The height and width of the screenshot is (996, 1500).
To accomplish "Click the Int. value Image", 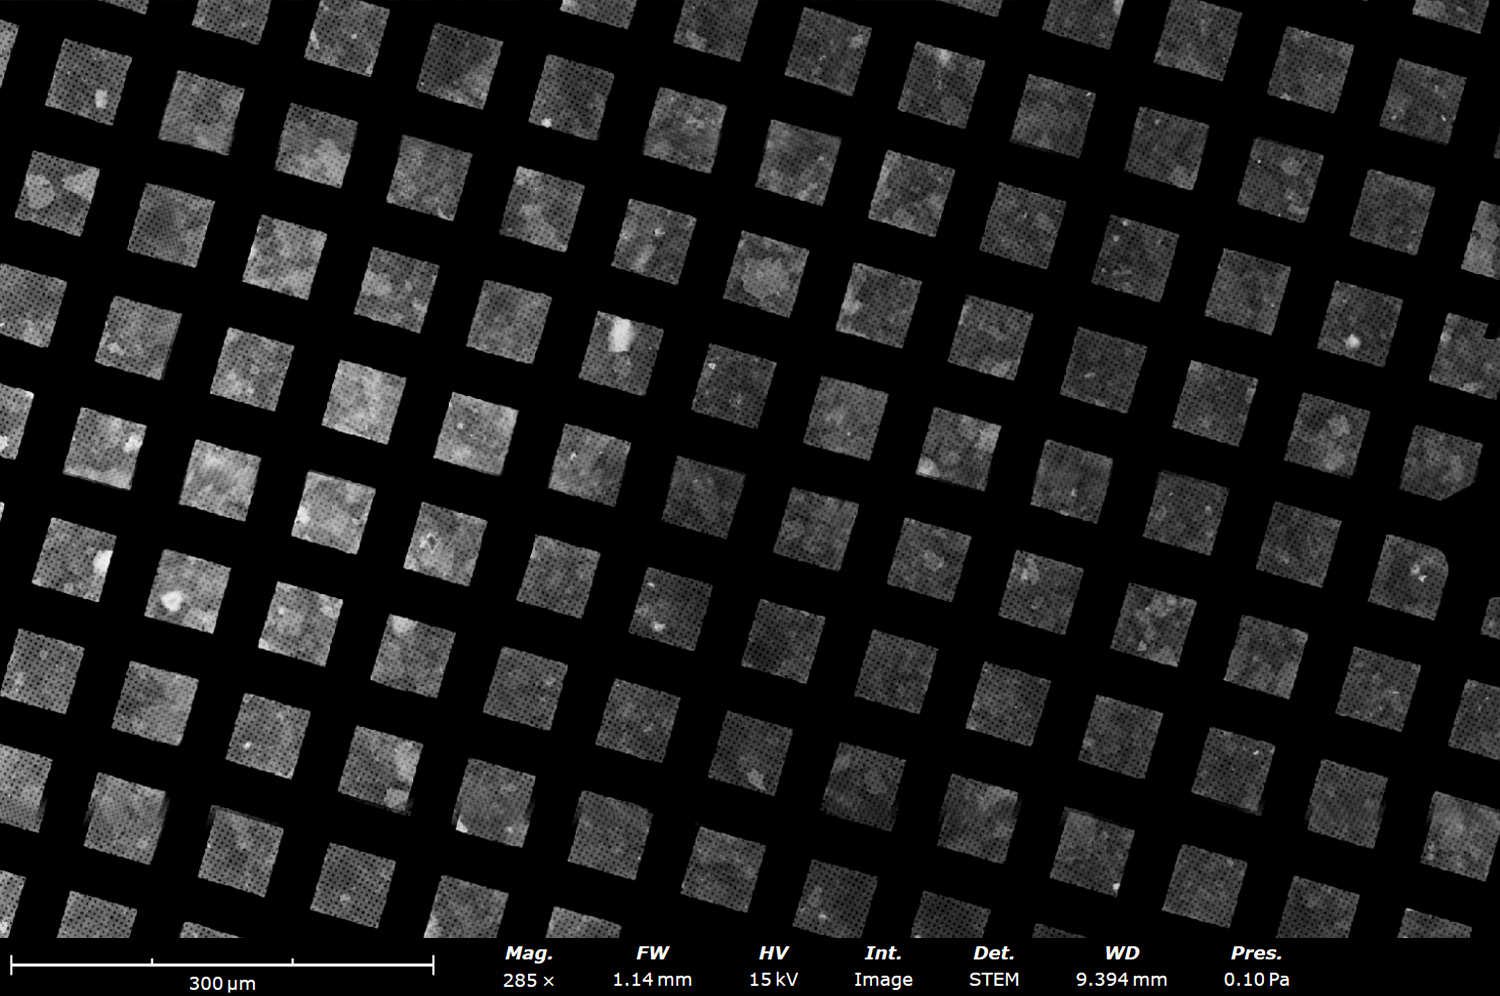I will point(883,981).
